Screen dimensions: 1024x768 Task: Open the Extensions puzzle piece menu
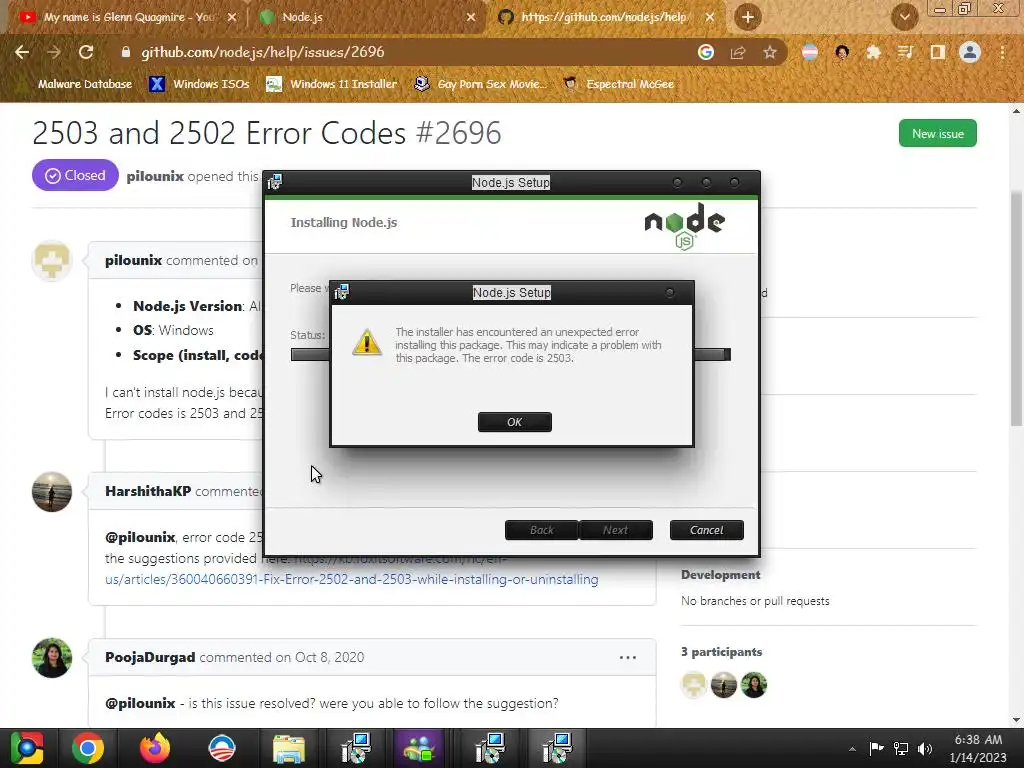tap(873, 52)
